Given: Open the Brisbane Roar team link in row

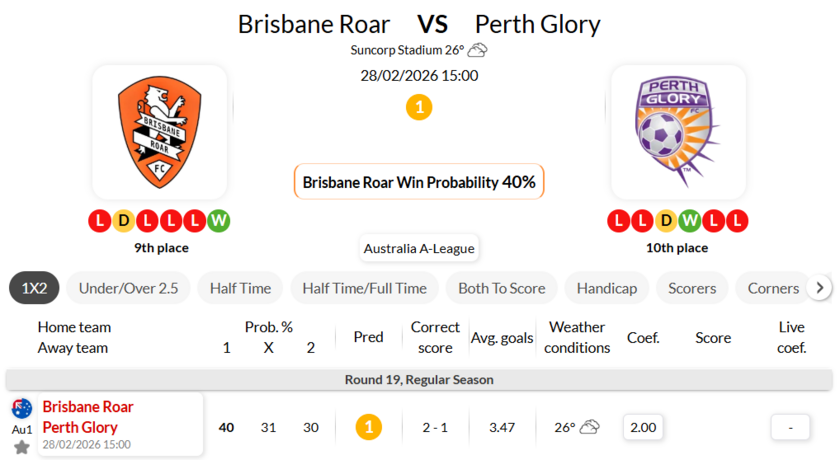Looking at the screenshot, I should [x=88, y=407].
